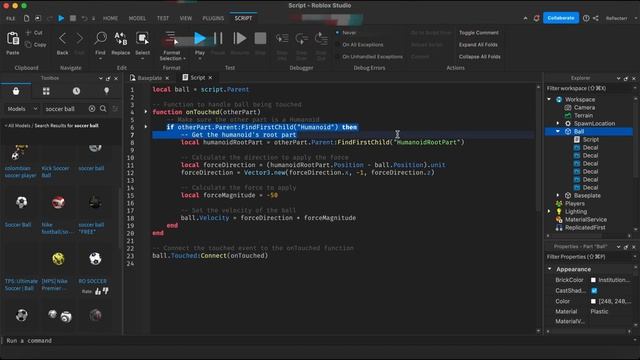Click the quick access blue Play icon
The height and width of the screenshot is (360, 640).
pyautogui.click(x=61, y=18)
